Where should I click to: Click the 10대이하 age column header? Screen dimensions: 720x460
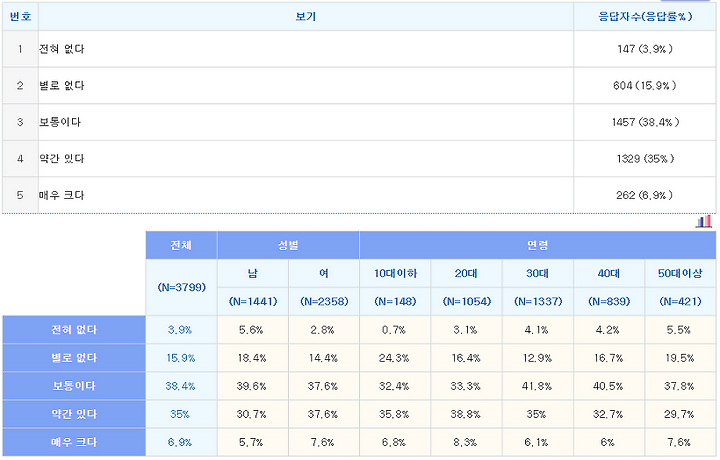[x=395, y=274]
